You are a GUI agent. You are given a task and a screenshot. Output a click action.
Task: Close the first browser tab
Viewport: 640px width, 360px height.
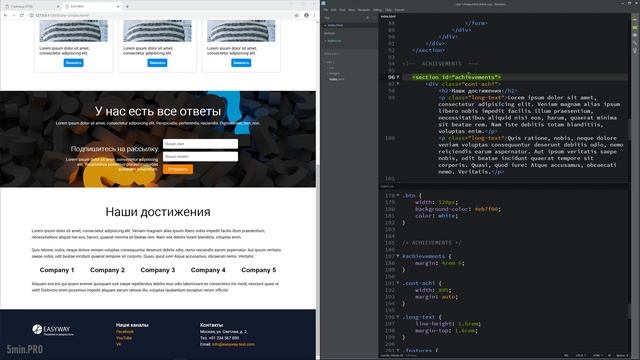point(58,7)
